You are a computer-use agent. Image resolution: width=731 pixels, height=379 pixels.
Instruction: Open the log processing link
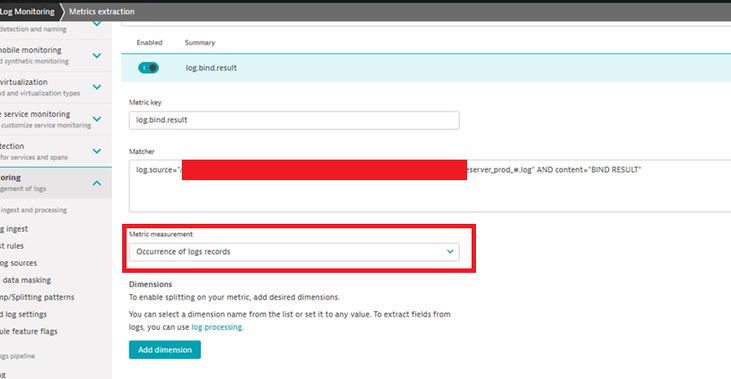click(x=217, y=327)
